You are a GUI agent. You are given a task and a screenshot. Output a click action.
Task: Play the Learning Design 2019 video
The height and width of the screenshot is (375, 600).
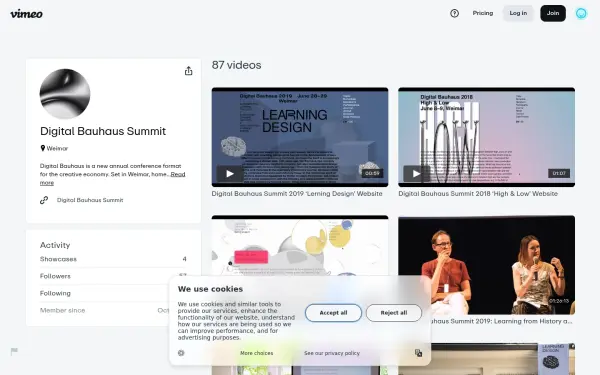click(230, 174)
